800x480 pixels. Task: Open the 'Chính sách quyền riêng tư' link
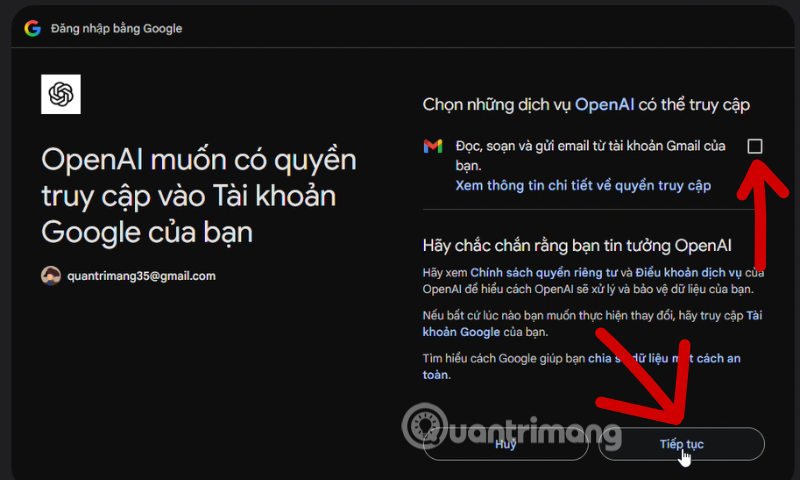point(544,272)
